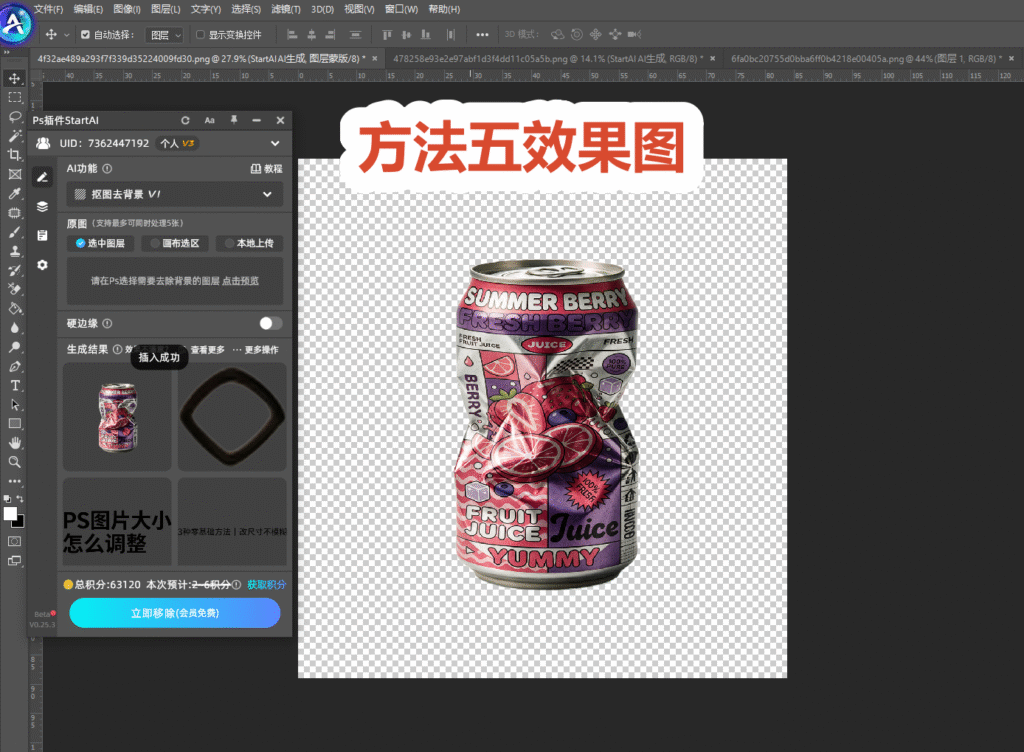Select the Path Selection tool

pyautogui.click(x=14, y=405)
